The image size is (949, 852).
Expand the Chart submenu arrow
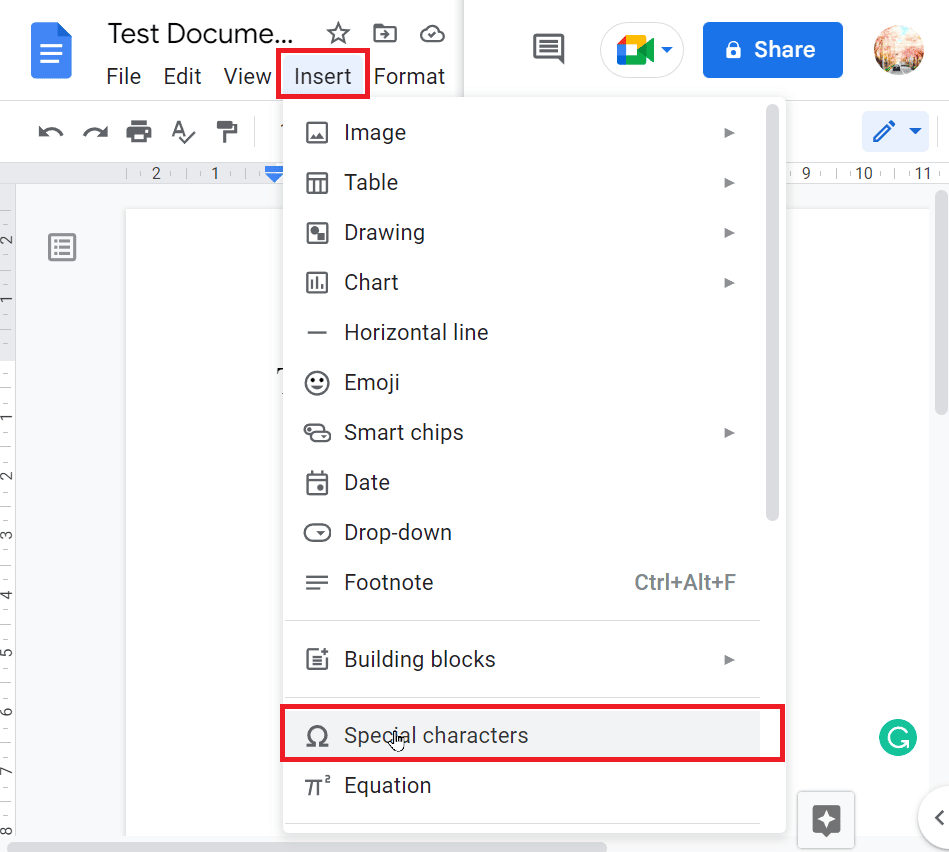point(729,283)
